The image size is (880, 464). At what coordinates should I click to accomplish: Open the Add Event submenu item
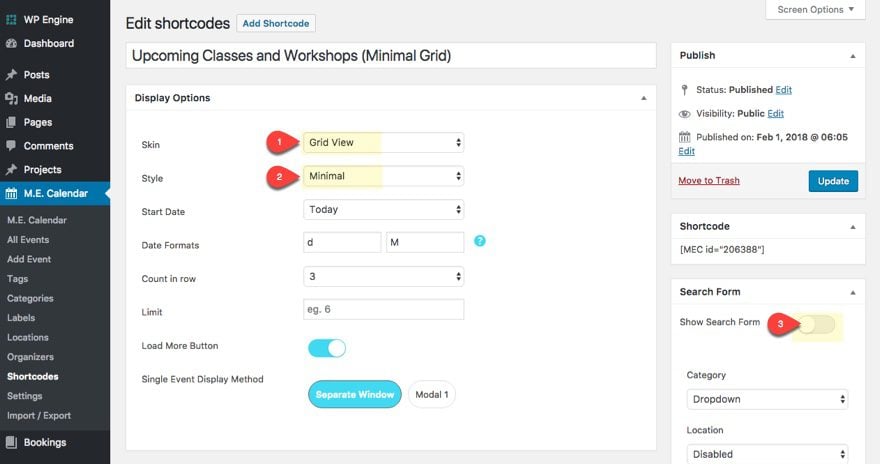[x=29, y=259]
